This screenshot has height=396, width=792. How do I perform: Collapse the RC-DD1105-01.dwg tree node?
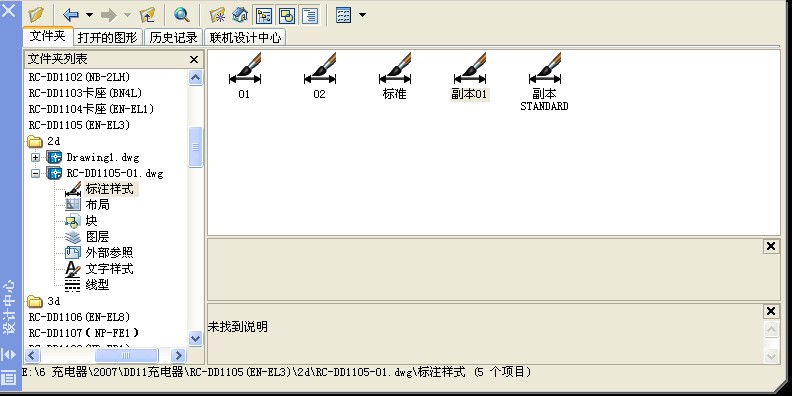tap(35, 173)
